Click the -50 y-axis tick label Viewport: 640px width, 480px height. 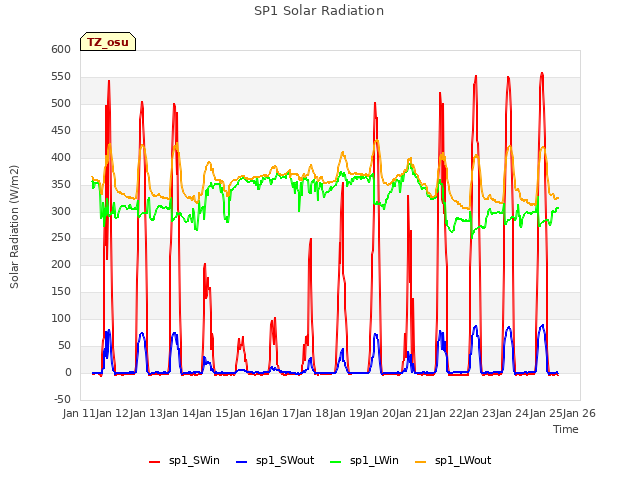click(x=62, y=399)
